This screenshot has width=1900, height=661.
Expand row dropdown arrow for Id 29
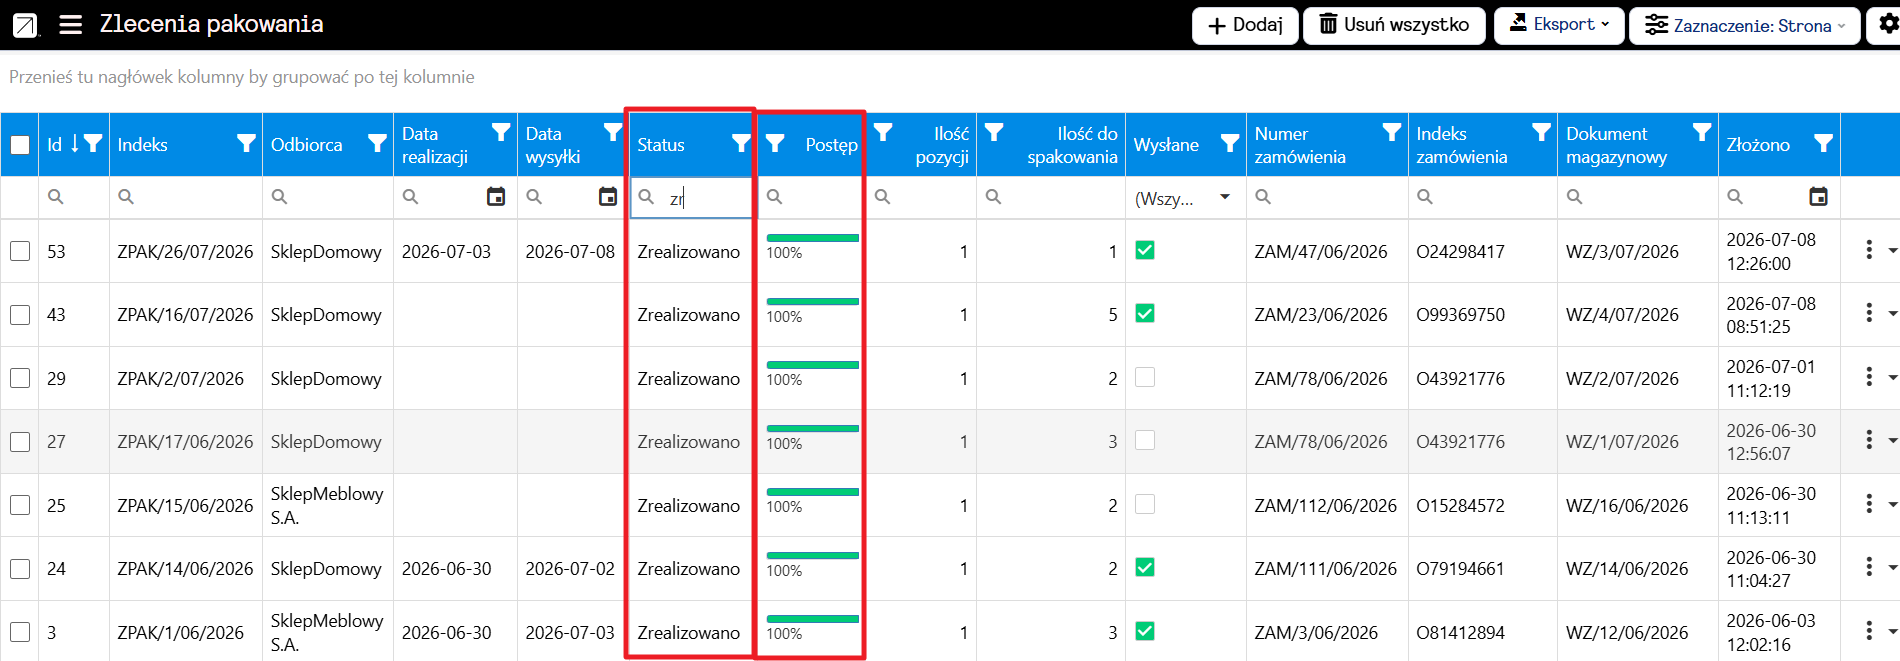click(x=1892, y=377)
